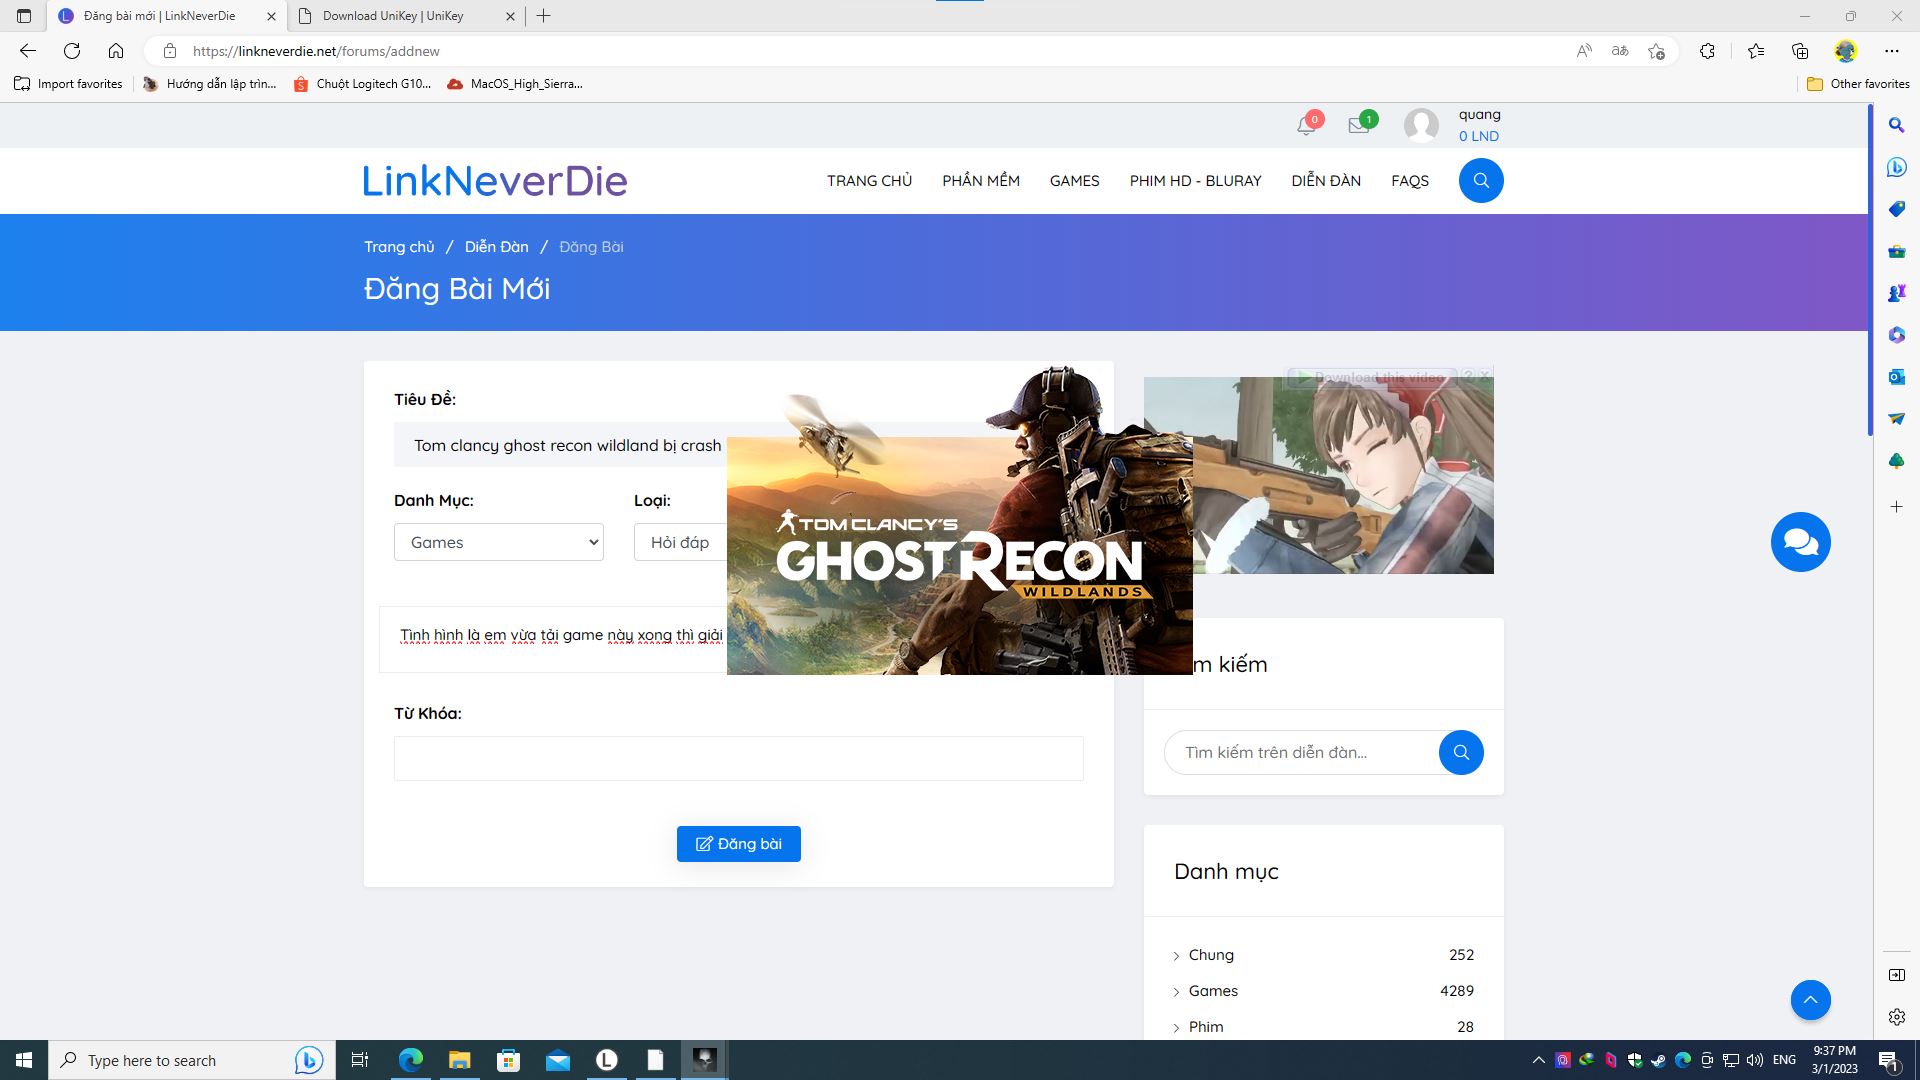Open sidebar Shopping tag icon
The image size is (1920, 1080).
tap(1896, 209)
